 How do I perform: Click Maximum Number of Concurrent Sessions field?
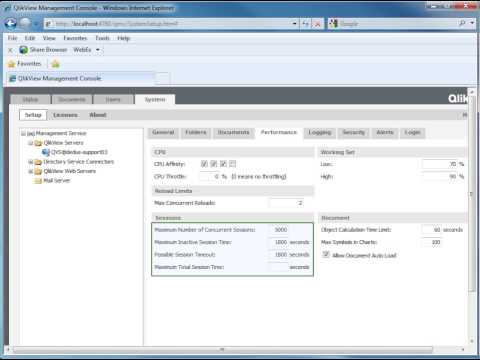point(278,230)
